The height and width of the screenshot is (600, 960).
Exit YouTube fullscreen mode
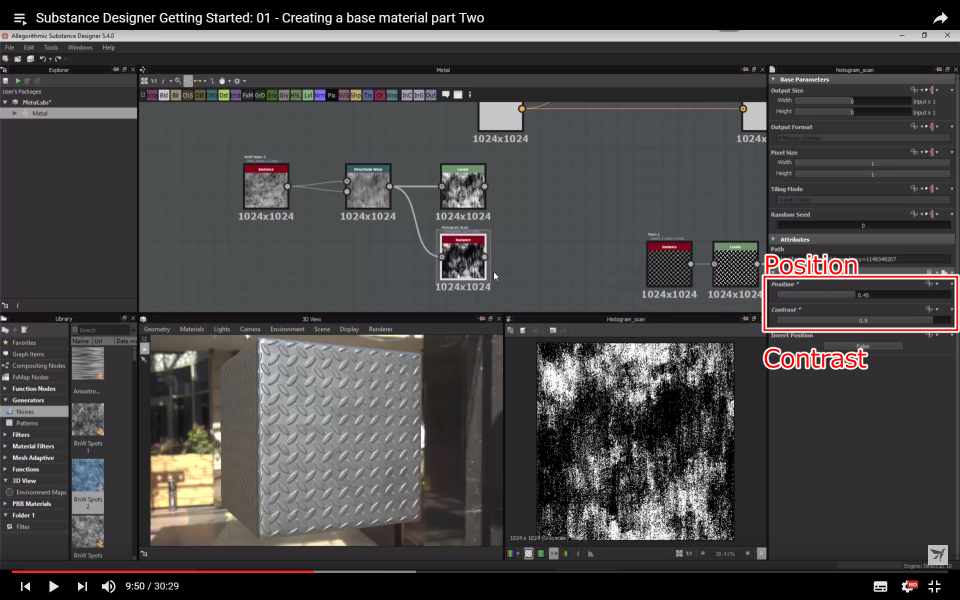coord(934,587)
